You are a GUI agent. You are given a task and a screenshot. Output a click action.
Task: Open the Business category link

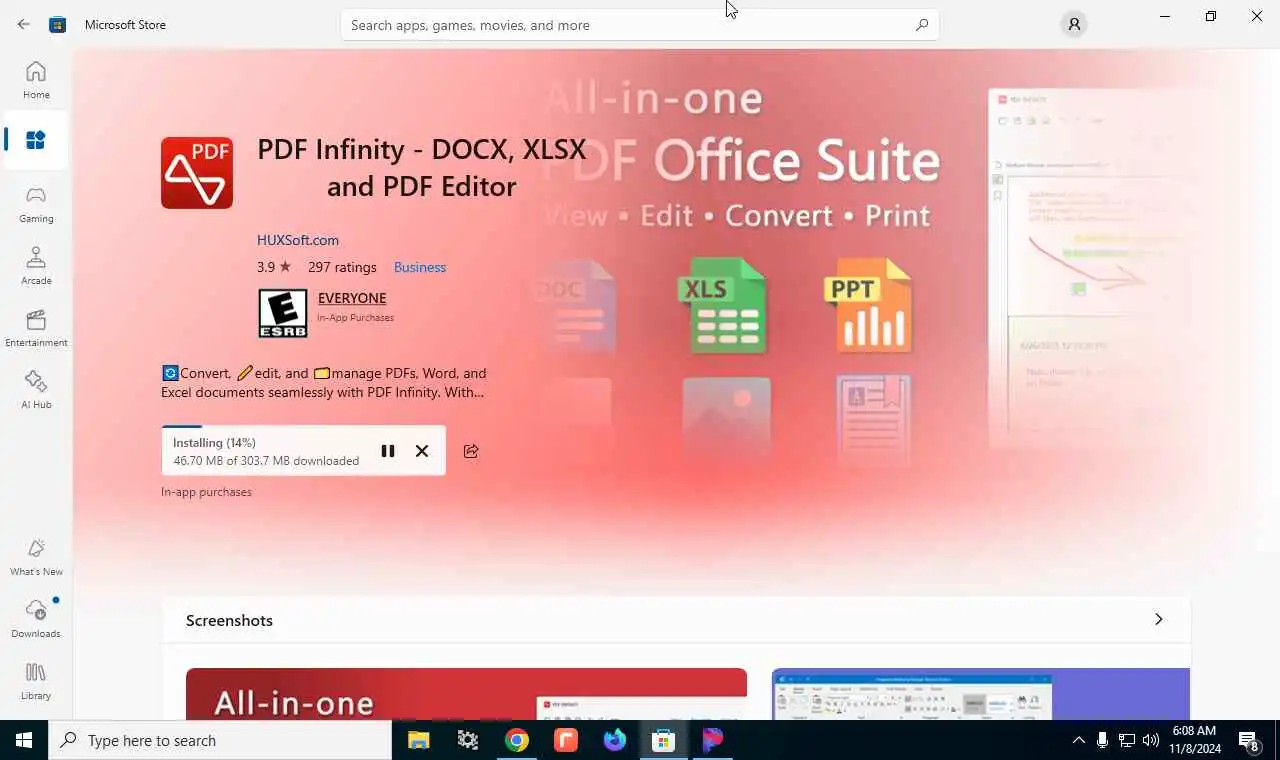point(420,267)
